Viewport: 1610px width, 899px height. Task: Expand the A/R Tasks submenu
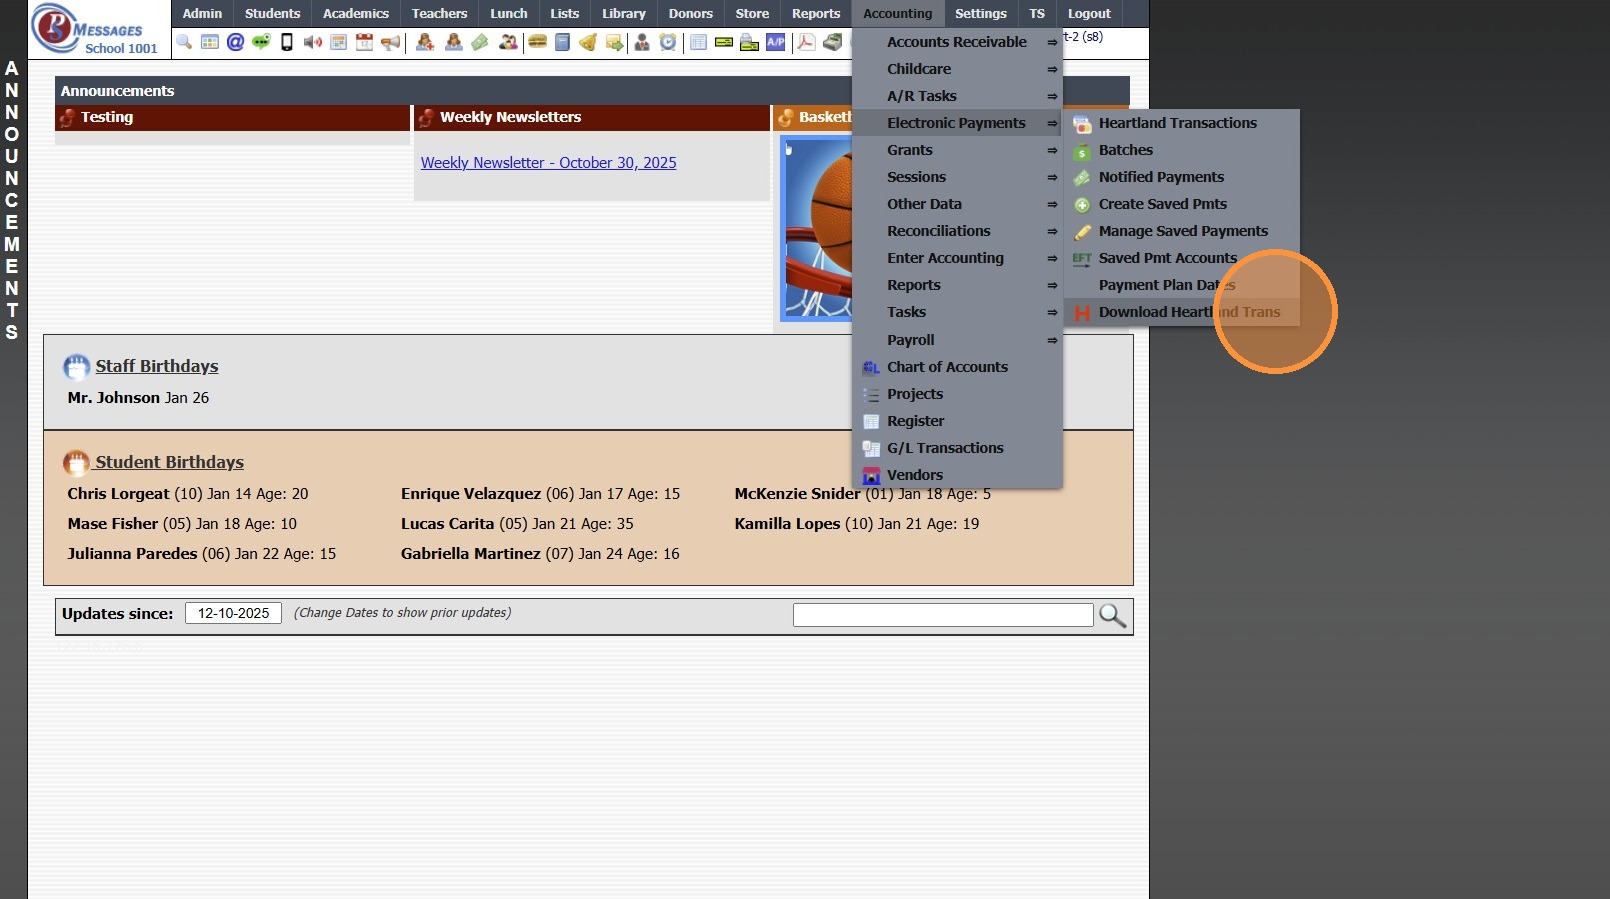click(957, 96)
